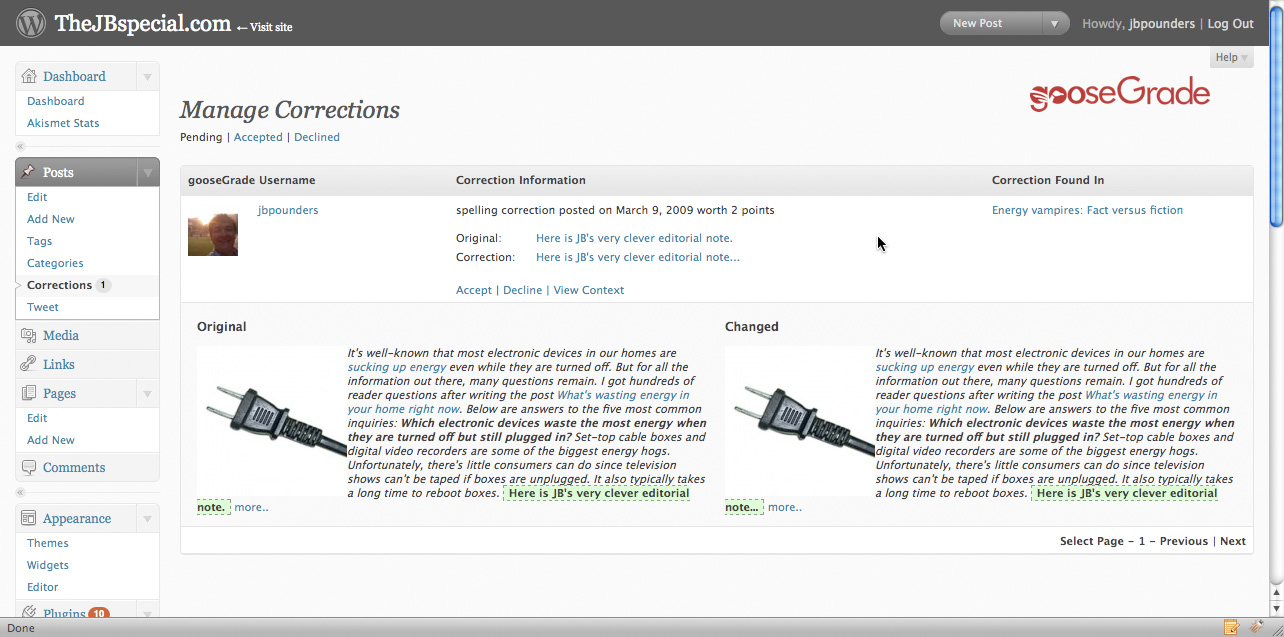Select Add New under Posts
Image resolution: width=1284 pixels, height=637 pixels.
click(51, 219)
